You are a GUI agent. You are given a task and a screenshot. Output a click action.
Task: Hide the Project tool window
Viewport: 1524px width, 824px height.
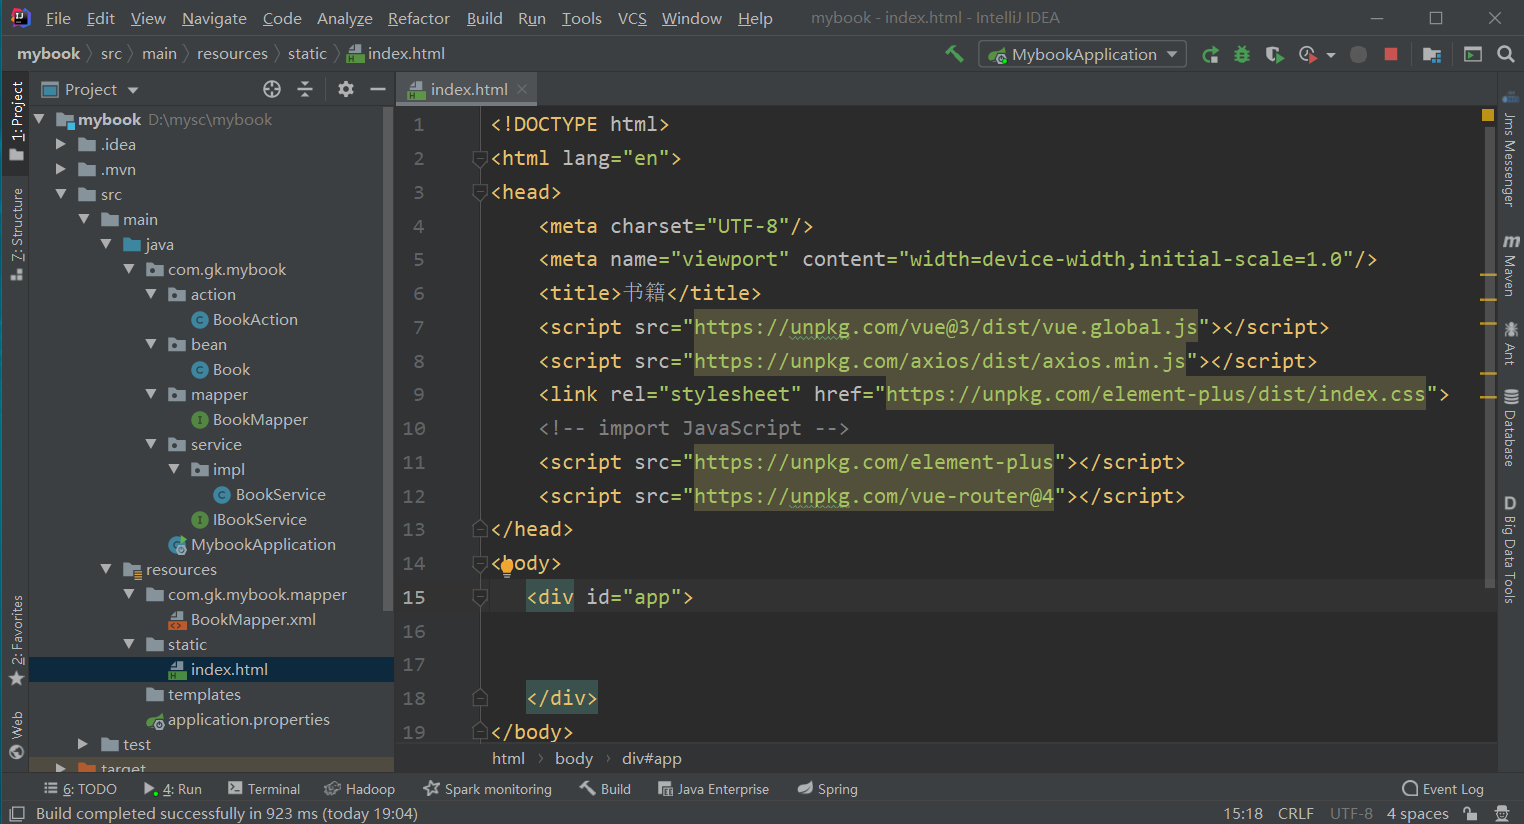pyautogui.click(x=378, y=89)
